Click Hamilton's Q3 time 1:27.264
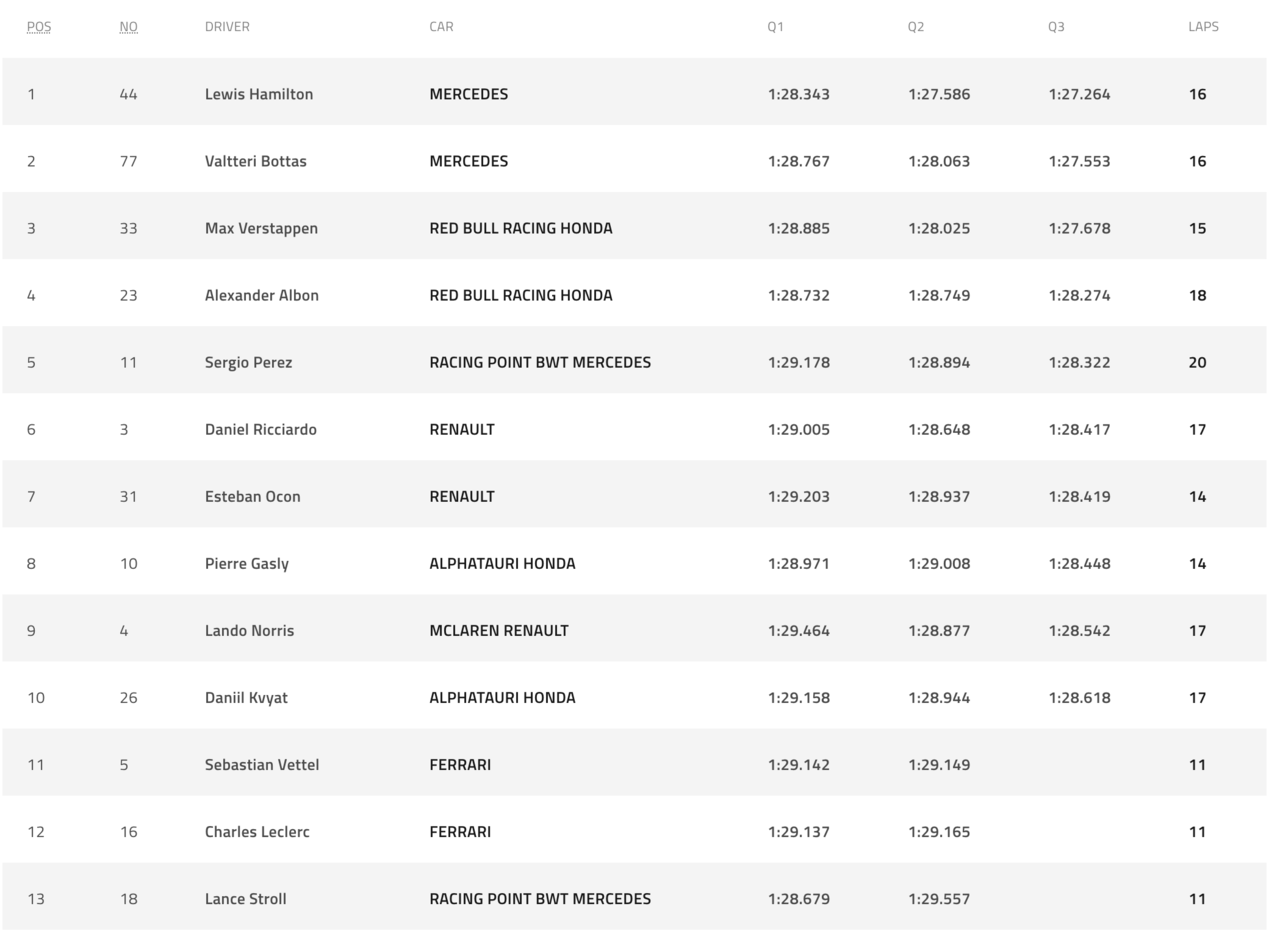 (1079, 94)
